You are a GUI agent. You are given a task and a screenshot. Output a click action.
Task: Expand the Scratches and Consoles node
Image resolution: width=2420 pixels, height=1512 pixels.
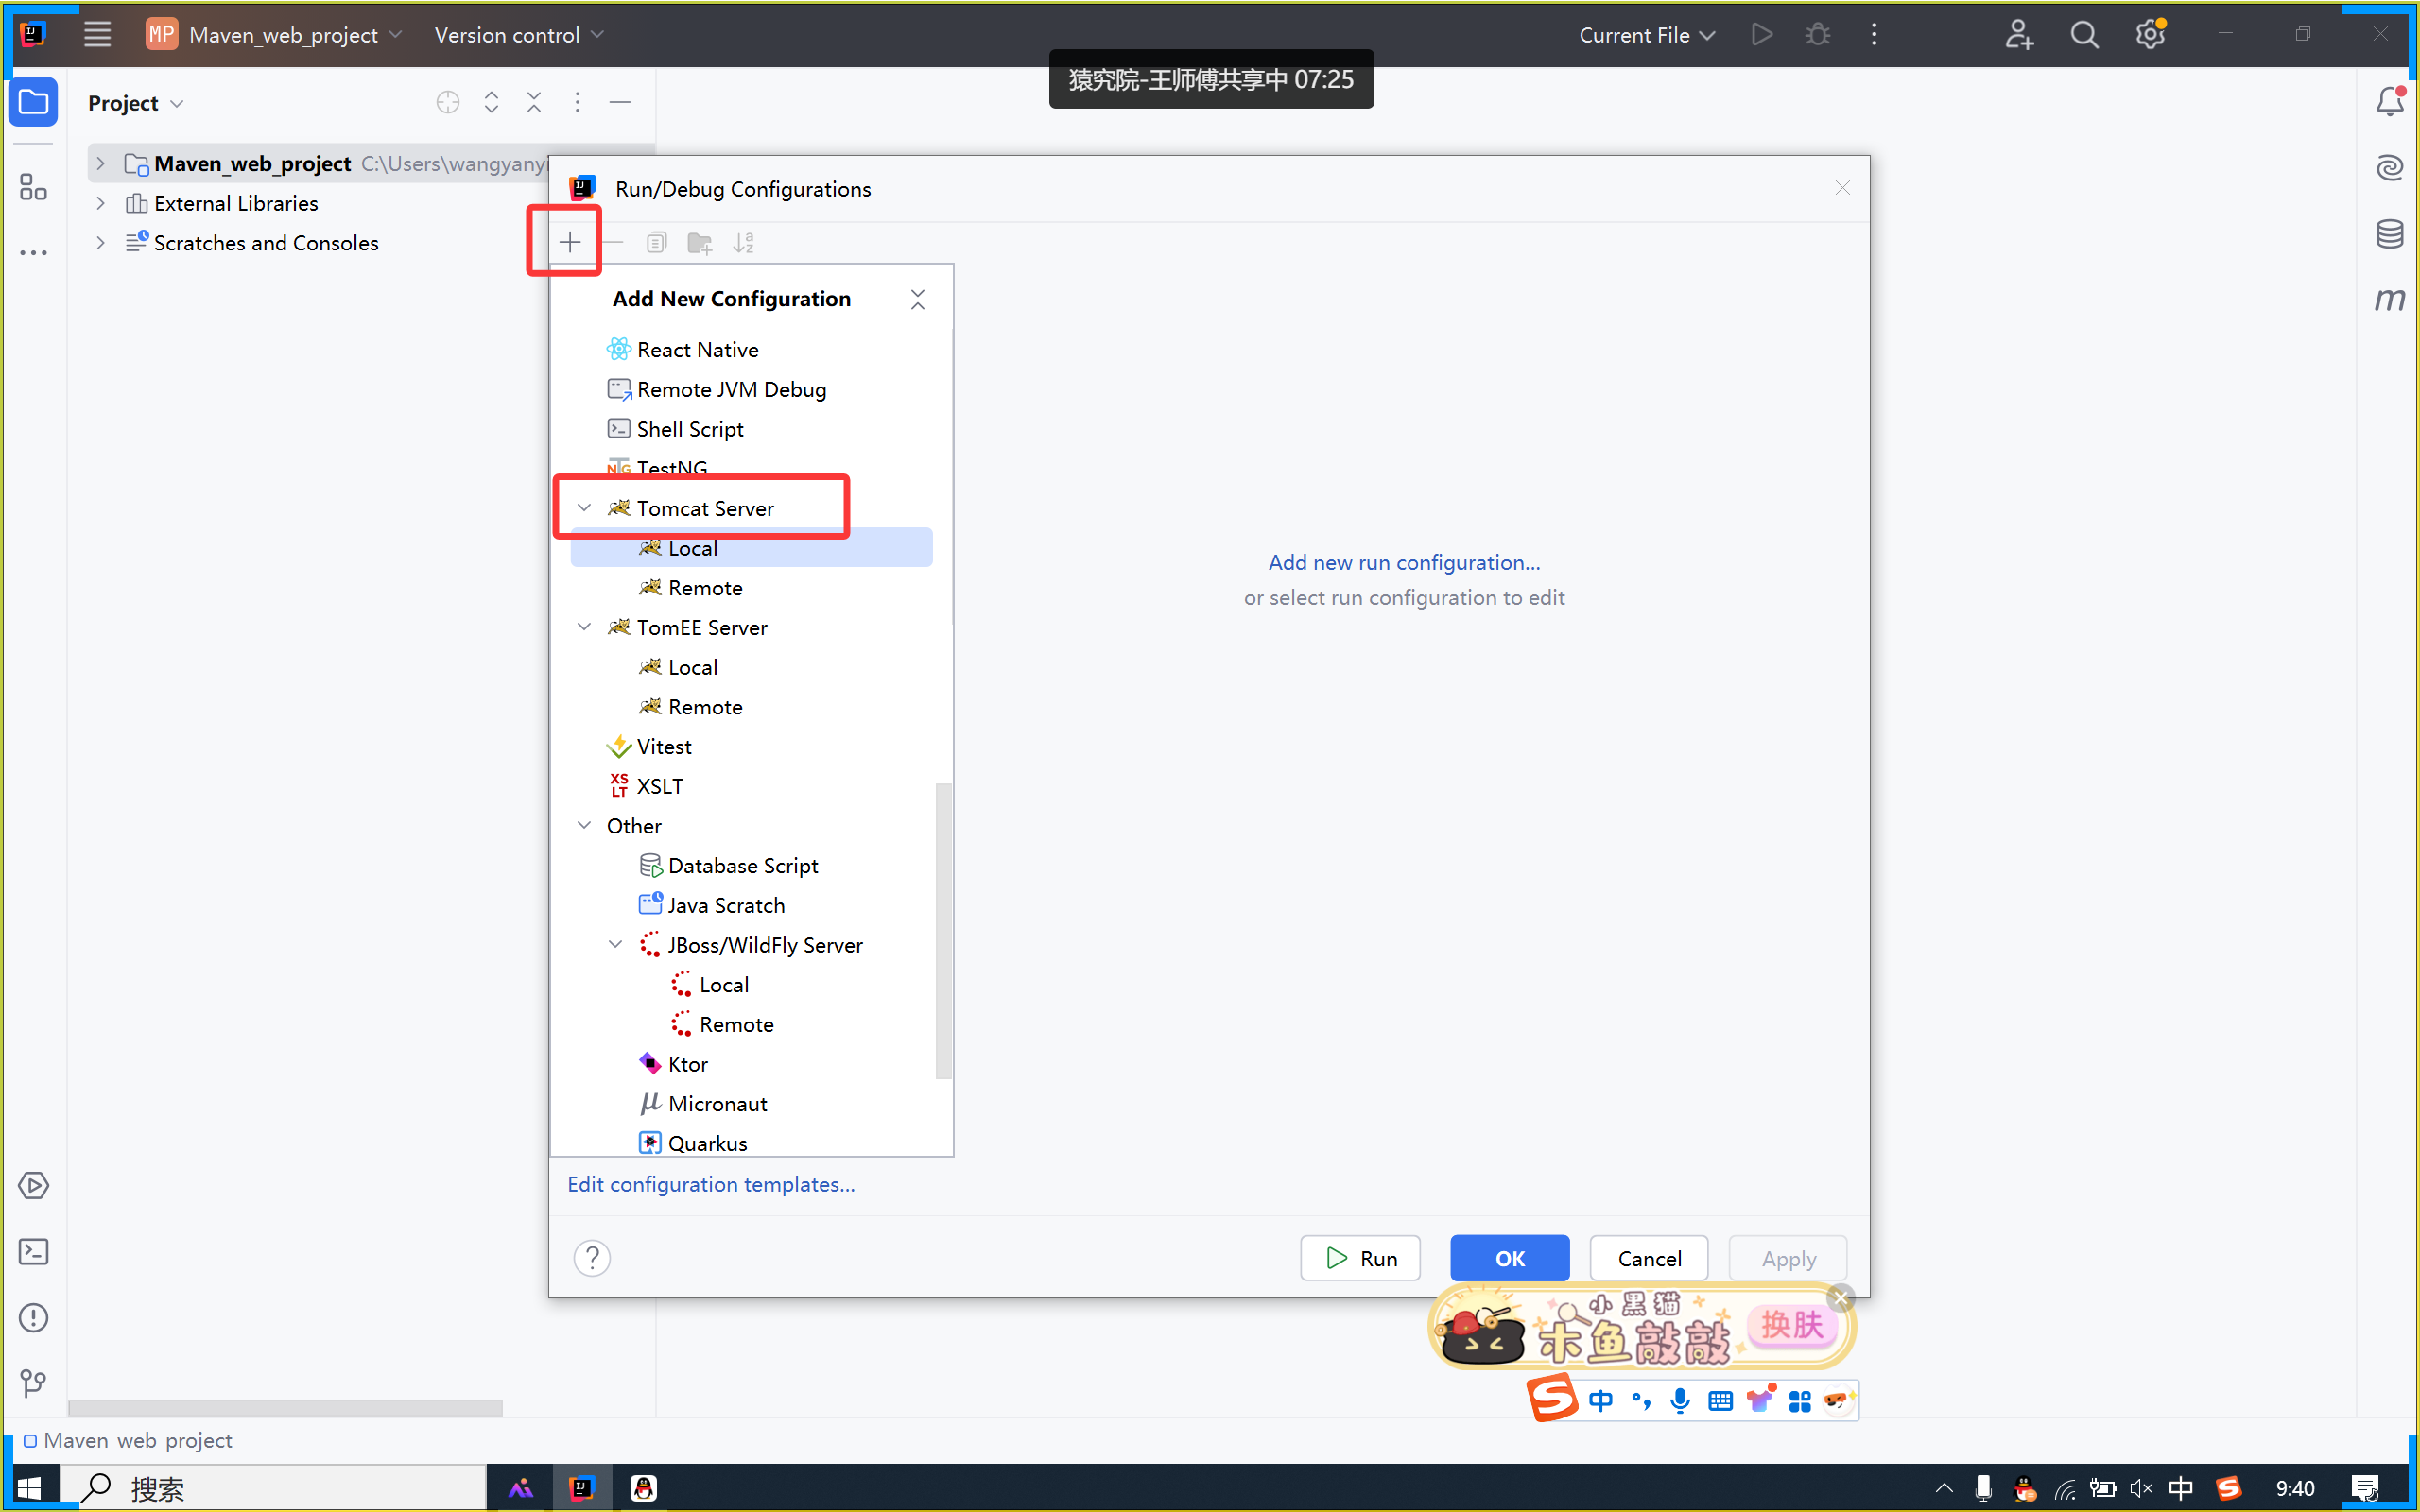(100, 243)
